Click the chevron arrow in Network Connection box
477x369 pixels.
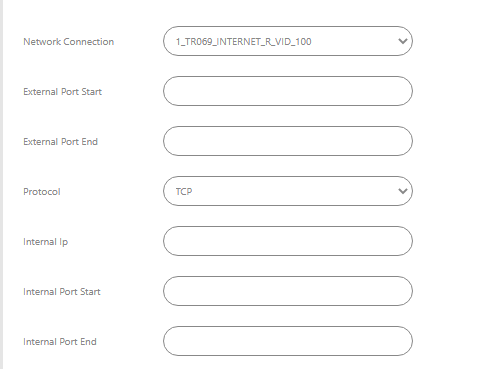403,41
